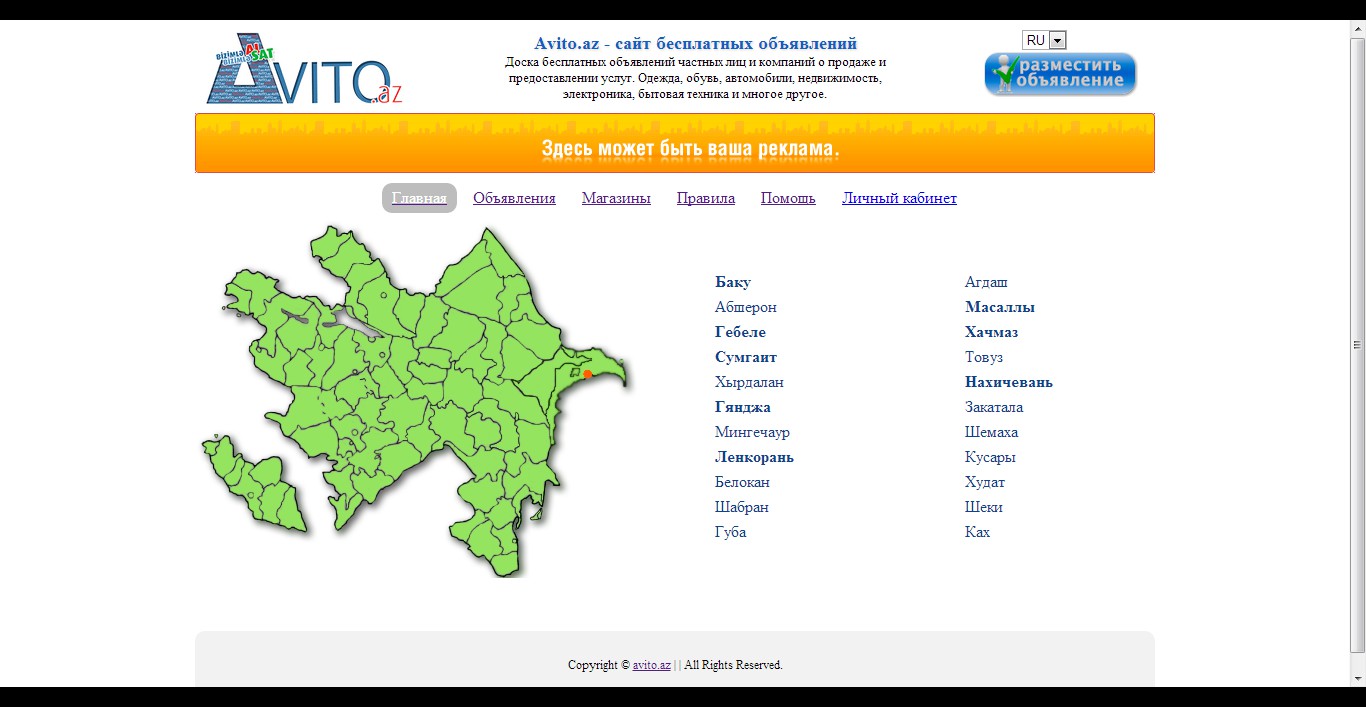Click the Белокан city link

click(x=742, y=482)
